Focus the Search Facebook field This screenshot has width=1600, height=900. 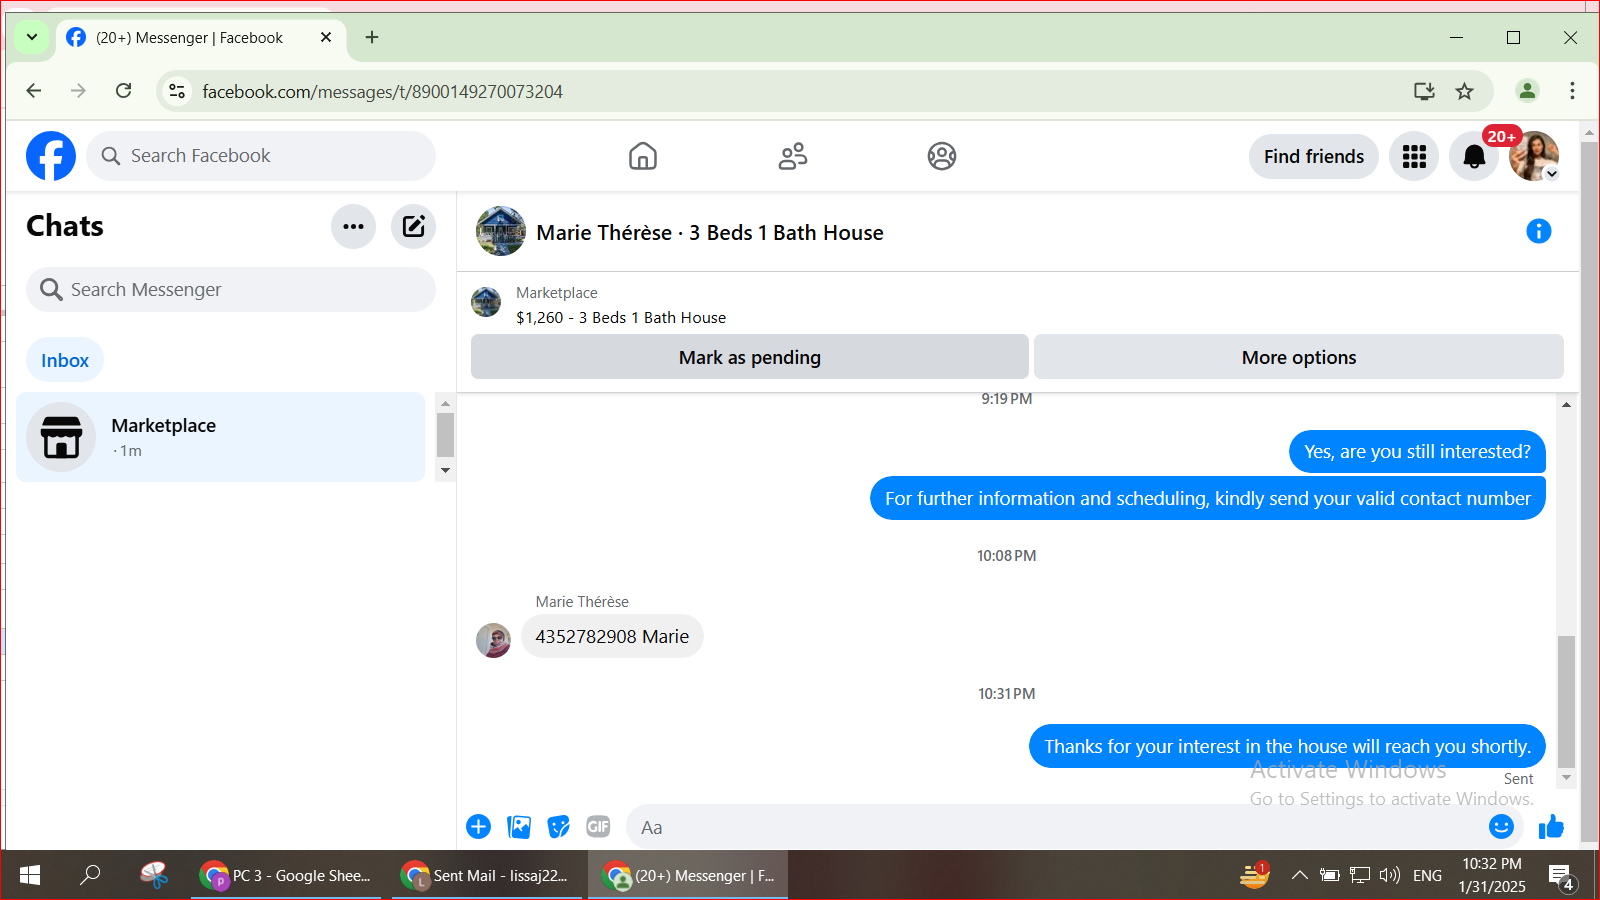pos(261,156)
